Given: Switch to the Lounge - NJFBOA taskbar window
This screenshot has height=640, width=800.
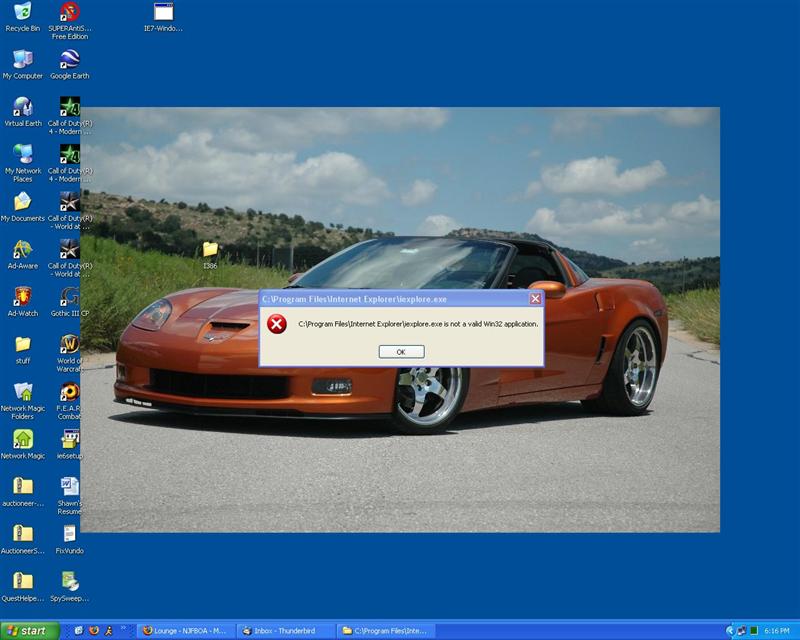Looking at the screenshot, I should [x=185, y=631].
